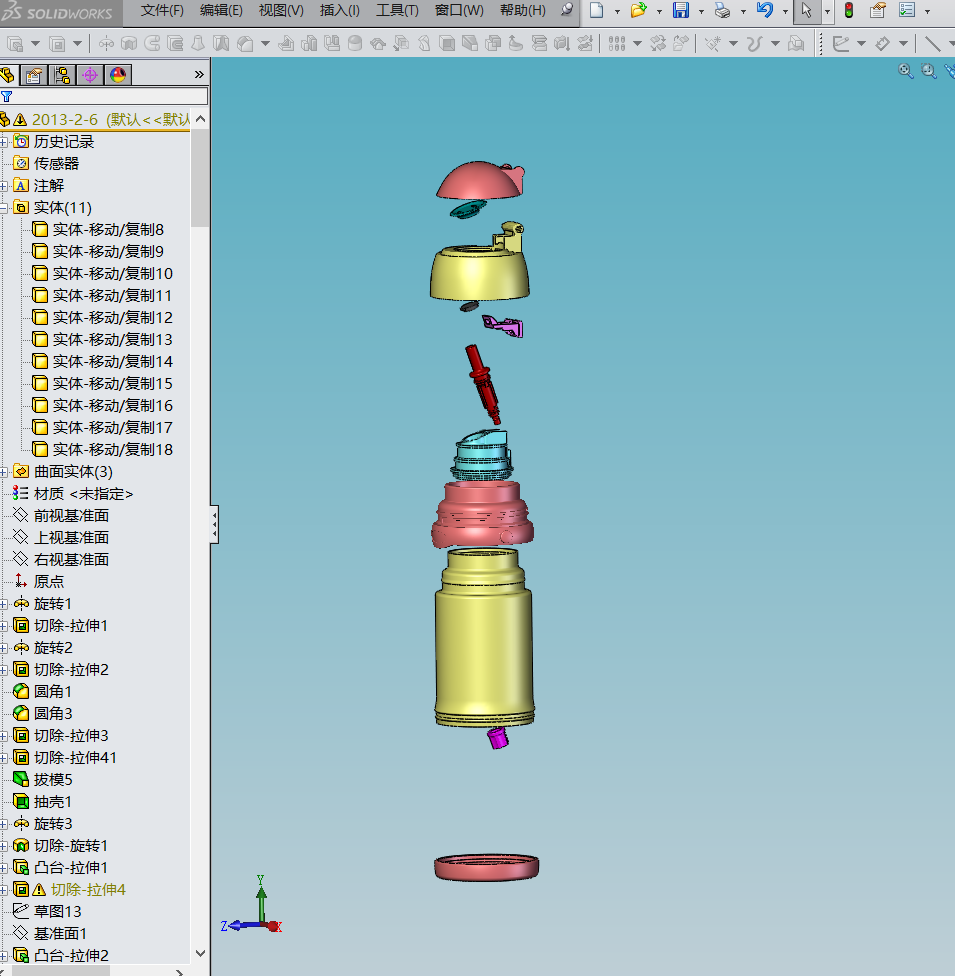Click the Zoom to Fit magnifier icon
The image size is (955, 976).
coord(906,71)
